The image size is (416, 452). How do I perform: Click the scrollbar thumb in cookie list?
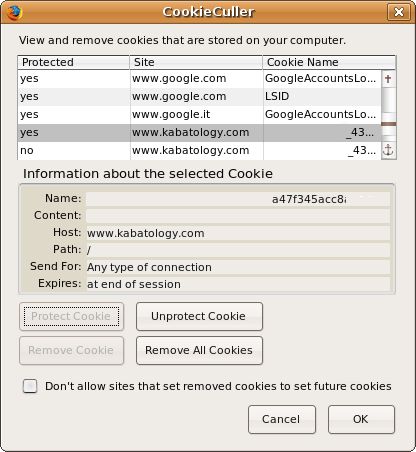[388, 124]
